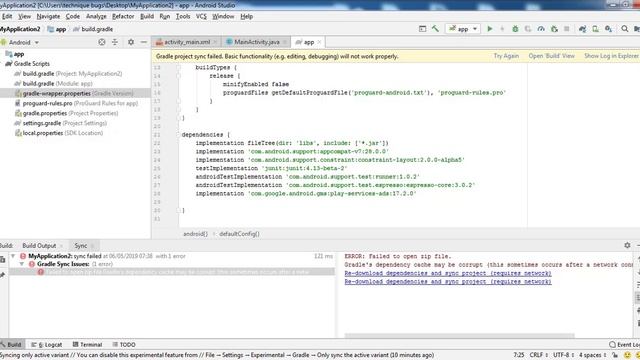
Task: Open AVD Manager icon
Action: point(596,29)
